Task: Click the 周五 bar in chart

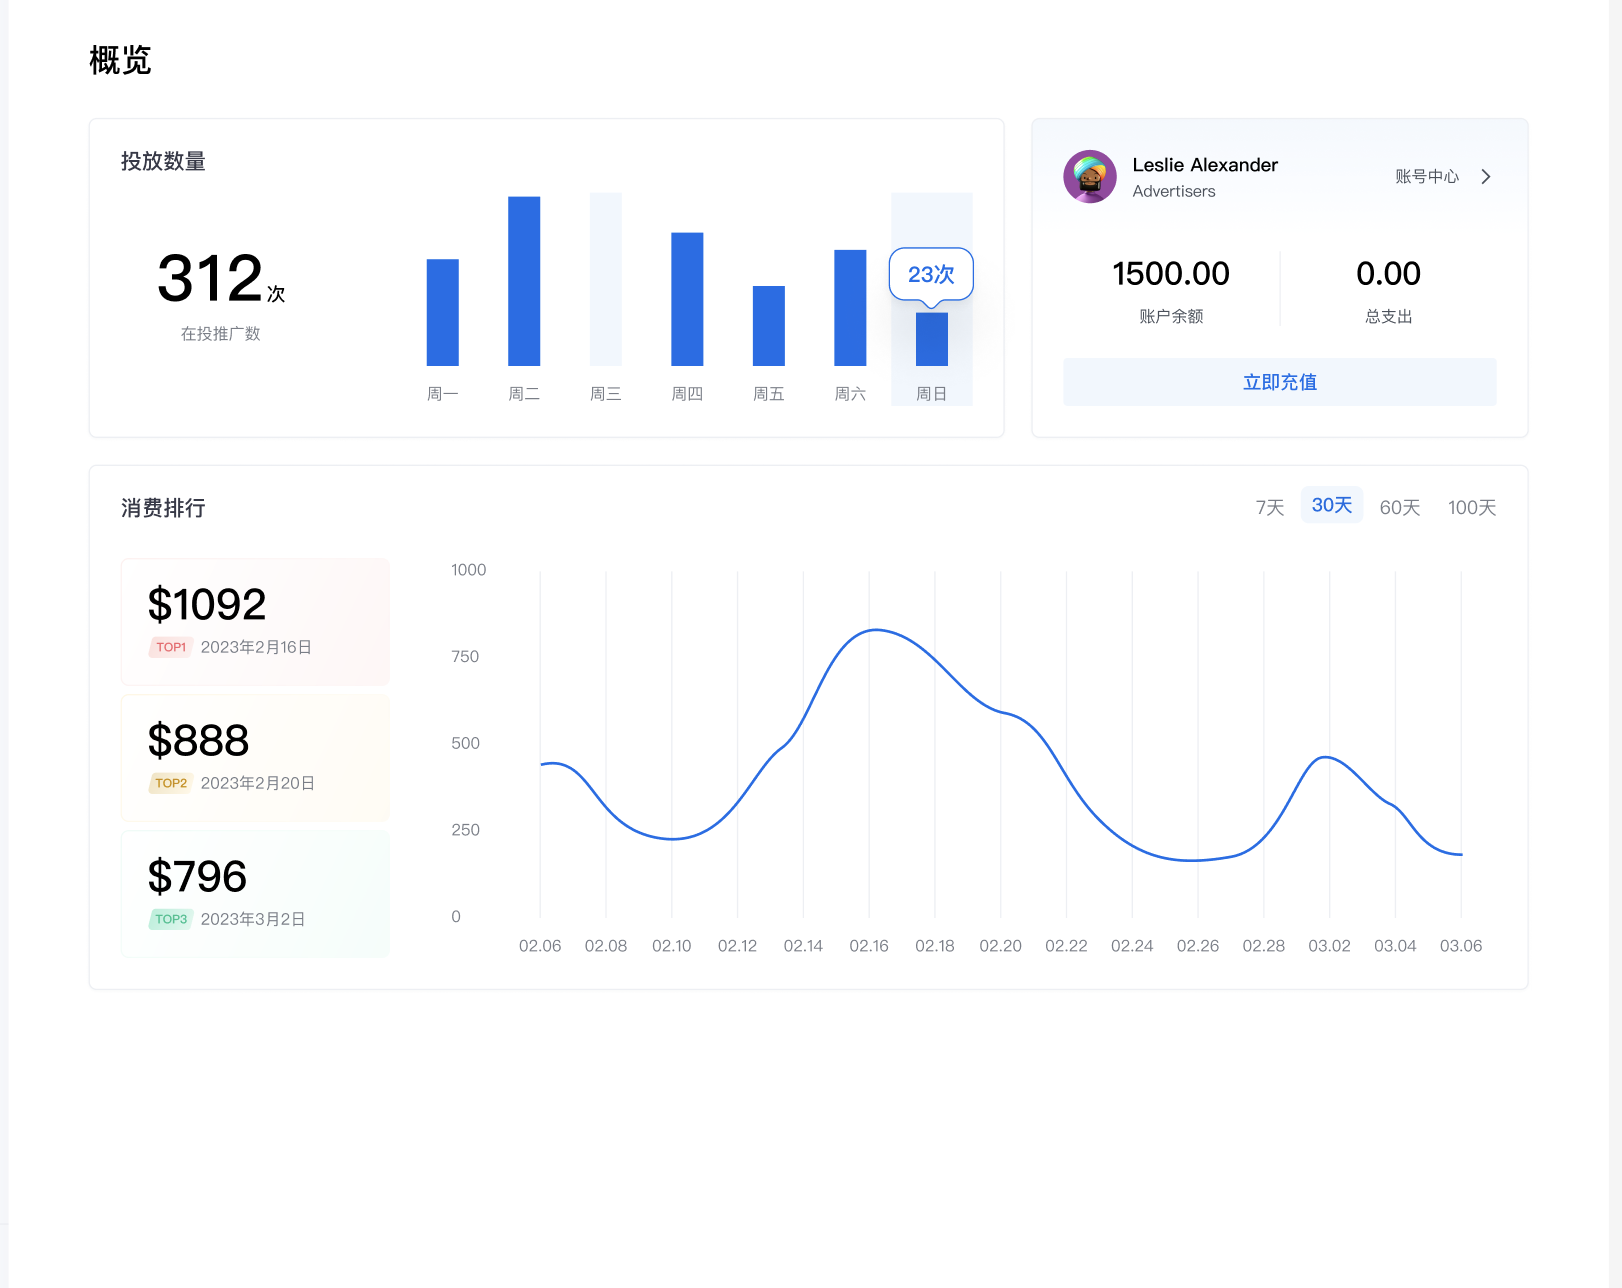Action: (x=769, y=326)
